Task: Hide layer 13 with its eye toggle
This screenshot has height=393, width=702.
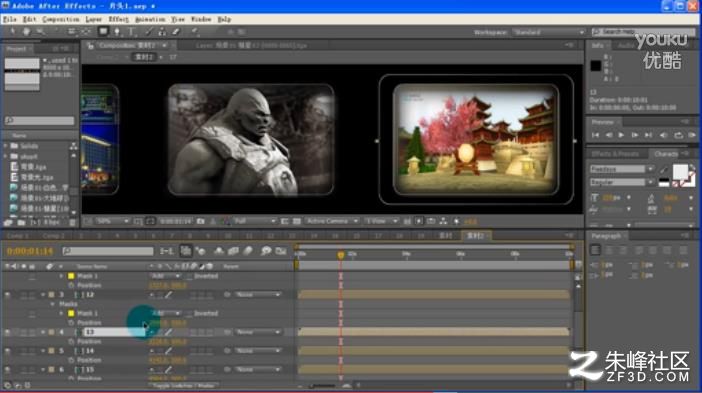Action: point(7,333)
